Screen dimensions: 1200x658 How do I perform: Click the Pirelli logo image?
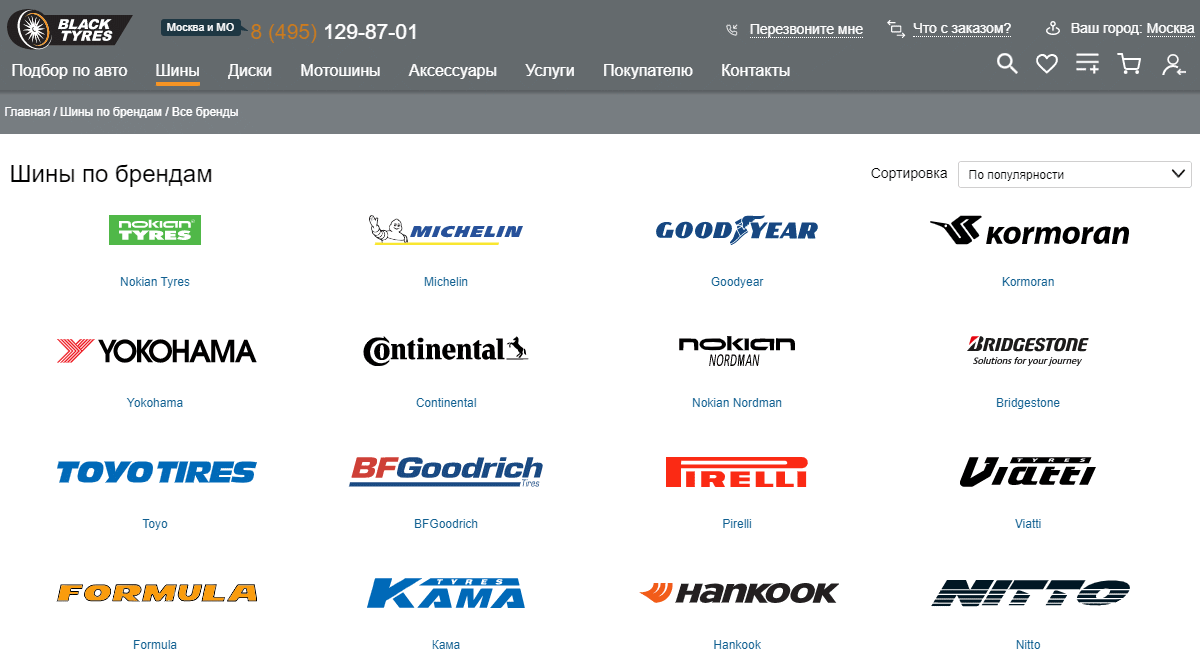pyautogui.click(x=737, y=472)
